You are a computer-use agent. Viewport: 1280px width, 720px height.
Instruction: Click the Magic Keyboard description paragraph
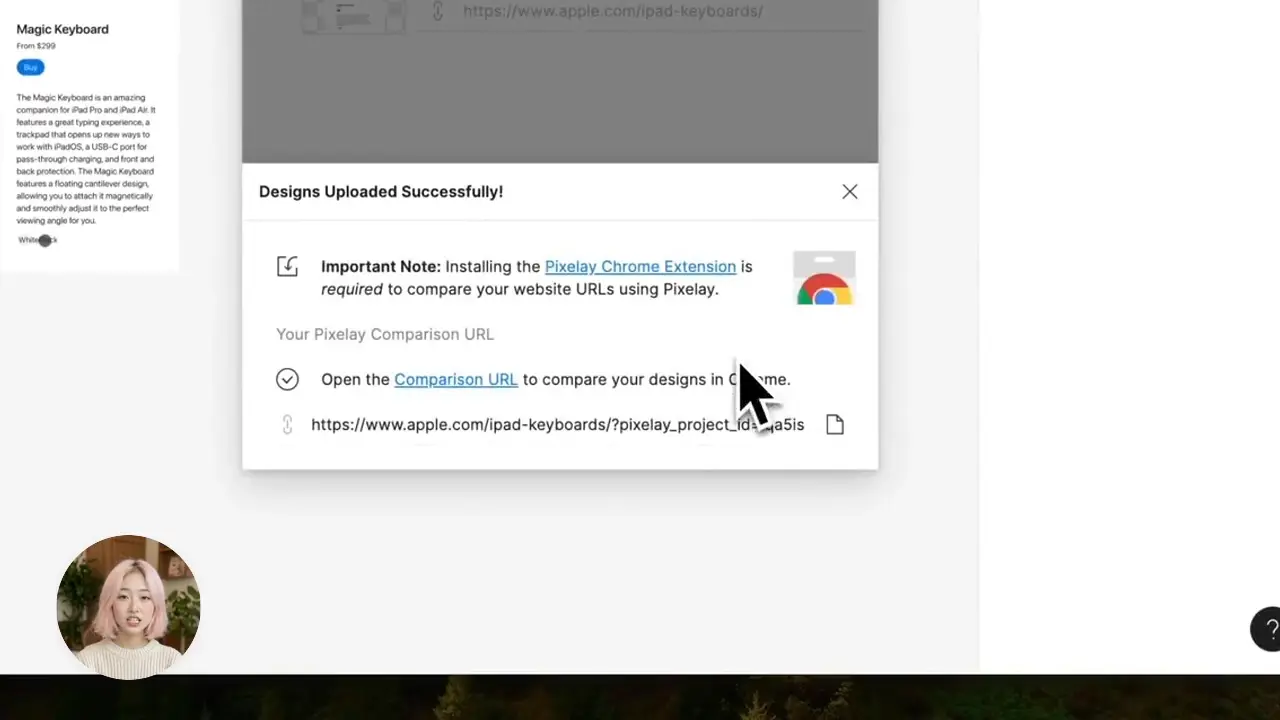(85, 159)
